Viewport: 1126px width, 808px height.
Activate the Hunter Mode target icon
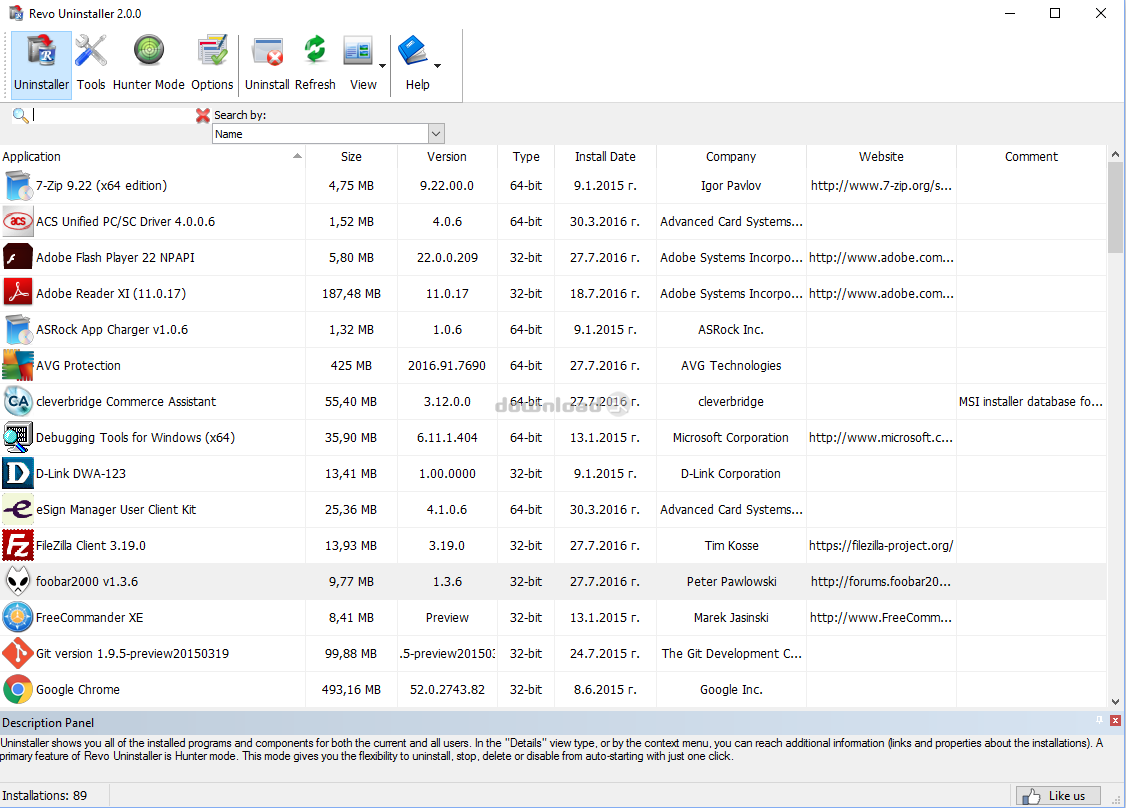[149, 51]
